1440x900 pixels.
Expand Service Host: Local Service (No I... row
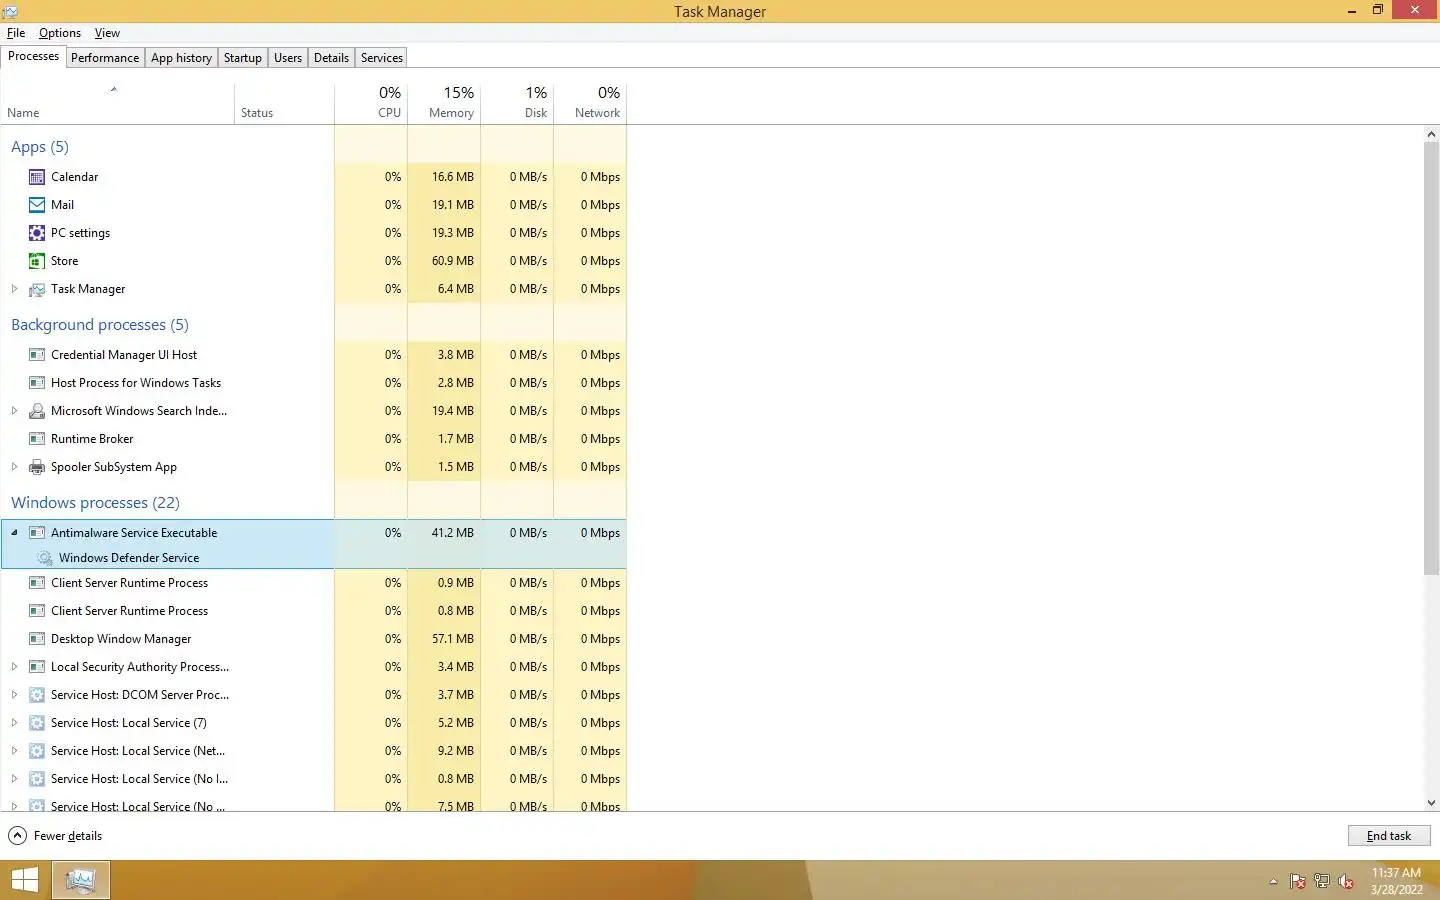[14, 779]
